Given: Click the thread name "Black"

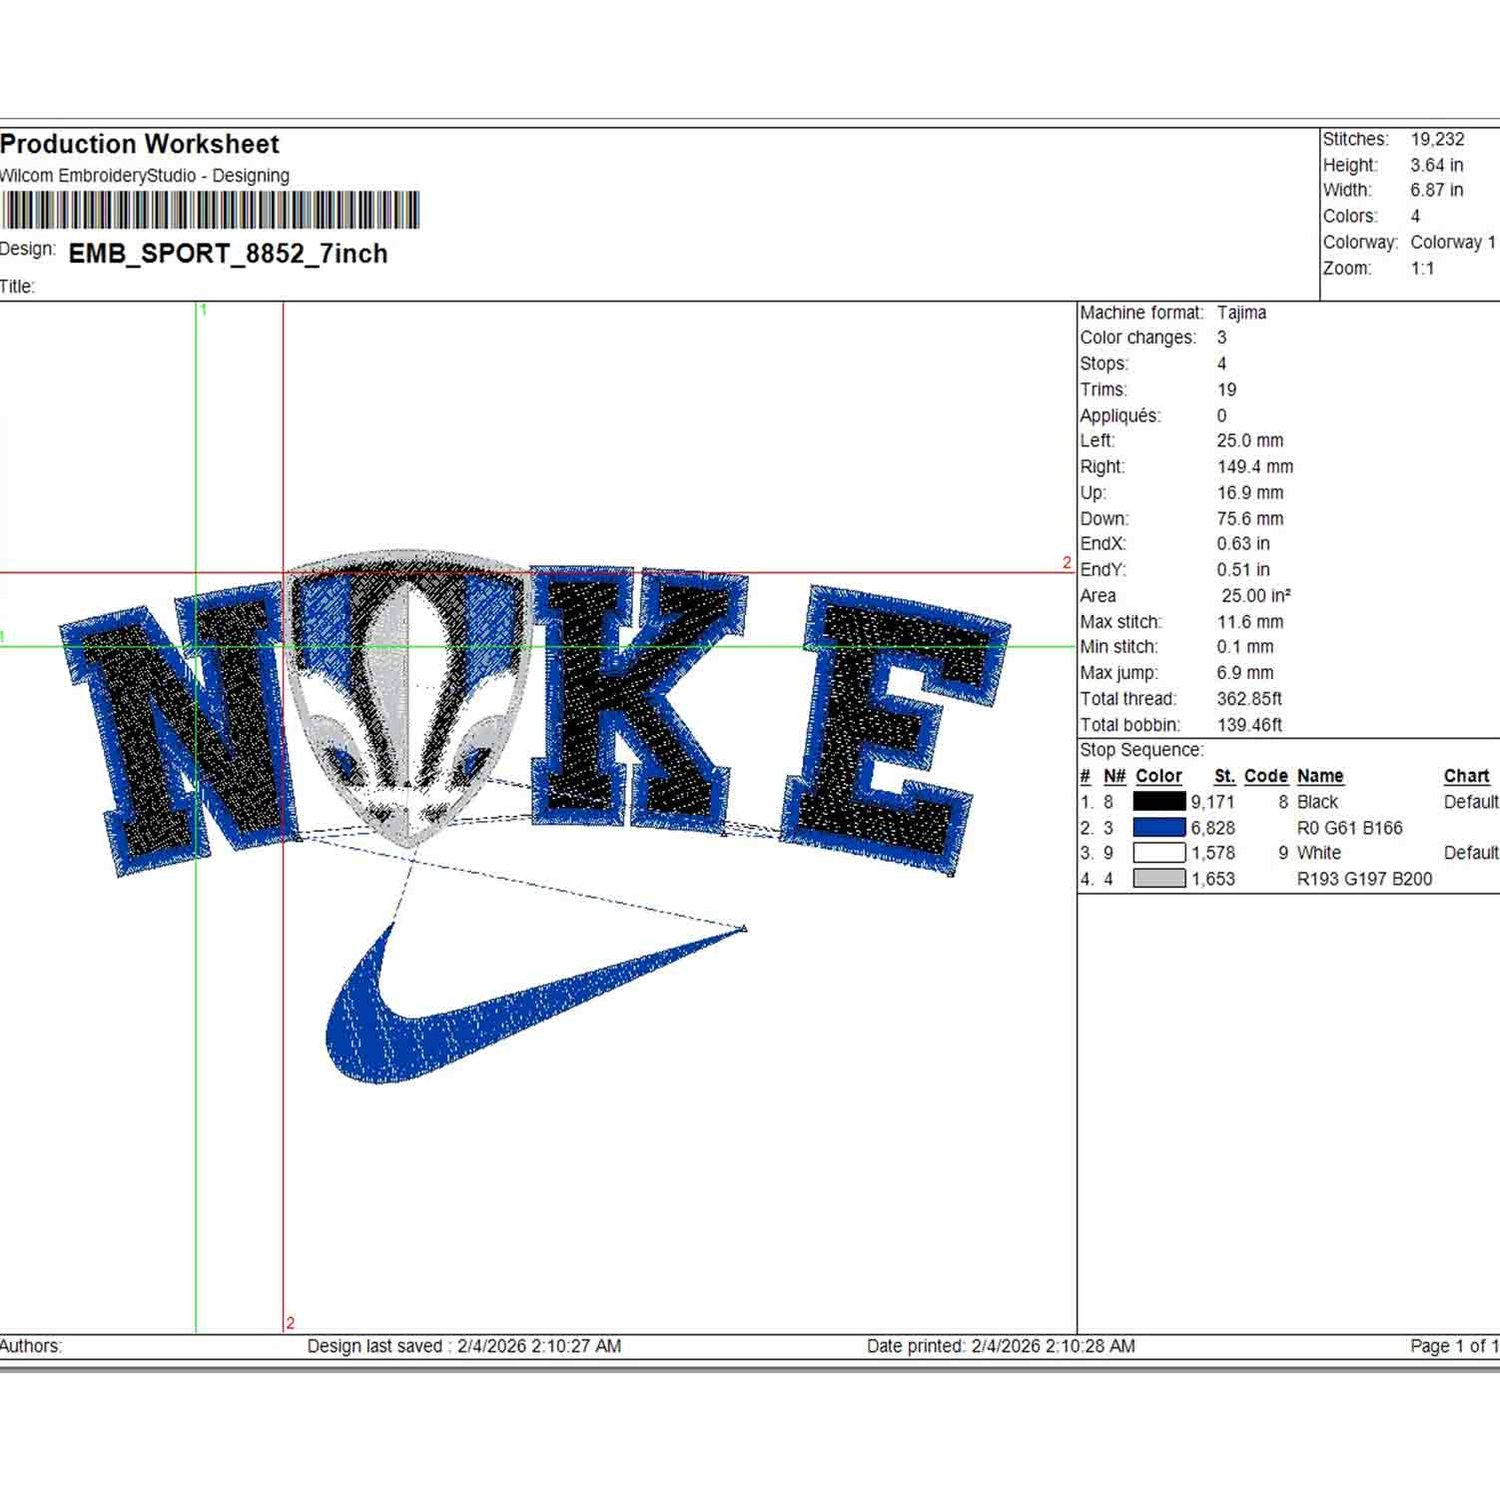Looking at the screenshot, I should [1317, 802].
